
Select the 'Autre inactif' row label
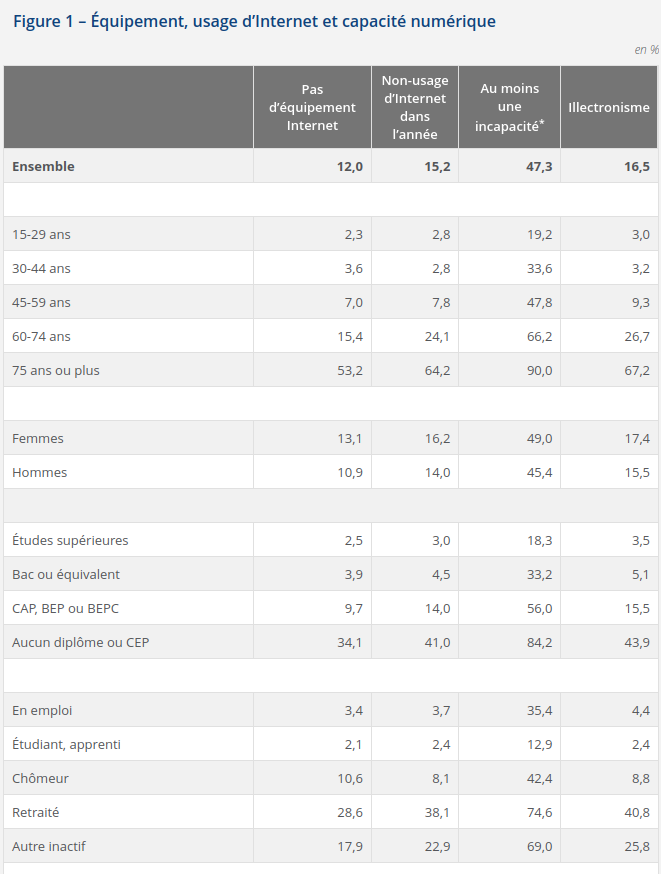[x=49, y=846]
